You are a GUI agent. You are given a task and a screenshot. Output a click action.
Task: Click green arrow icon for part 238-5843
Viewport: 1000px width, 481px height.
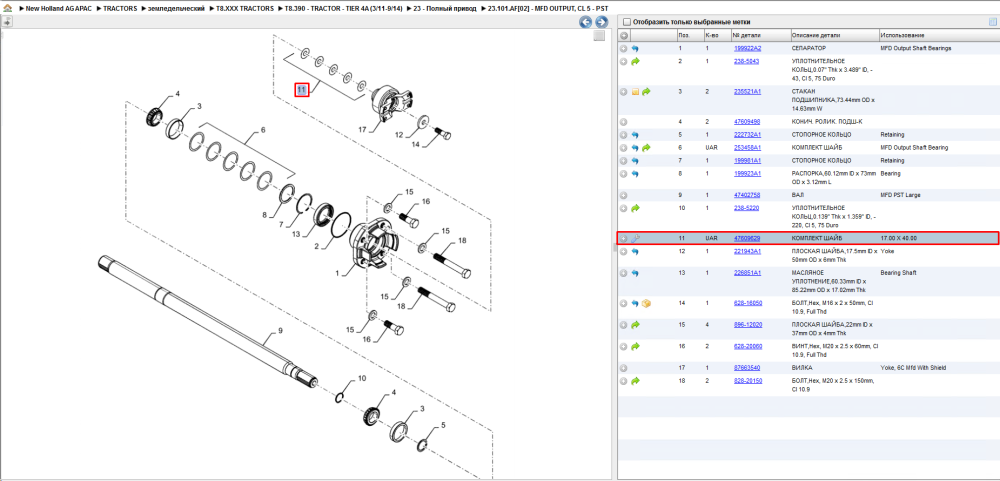(635, 61)
